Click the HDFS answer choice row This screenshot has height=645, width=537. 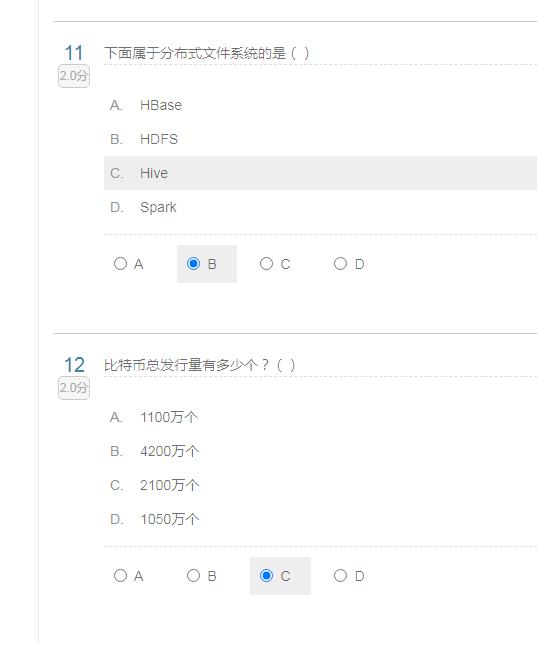click(320, 139)
